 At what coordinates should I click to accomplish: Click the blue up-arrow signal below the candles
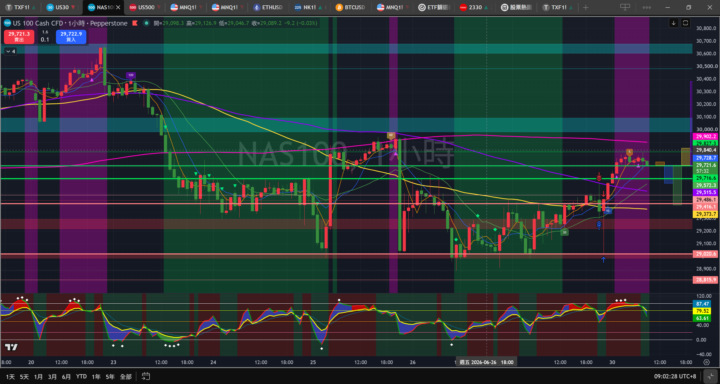click(x=603, y=260)
